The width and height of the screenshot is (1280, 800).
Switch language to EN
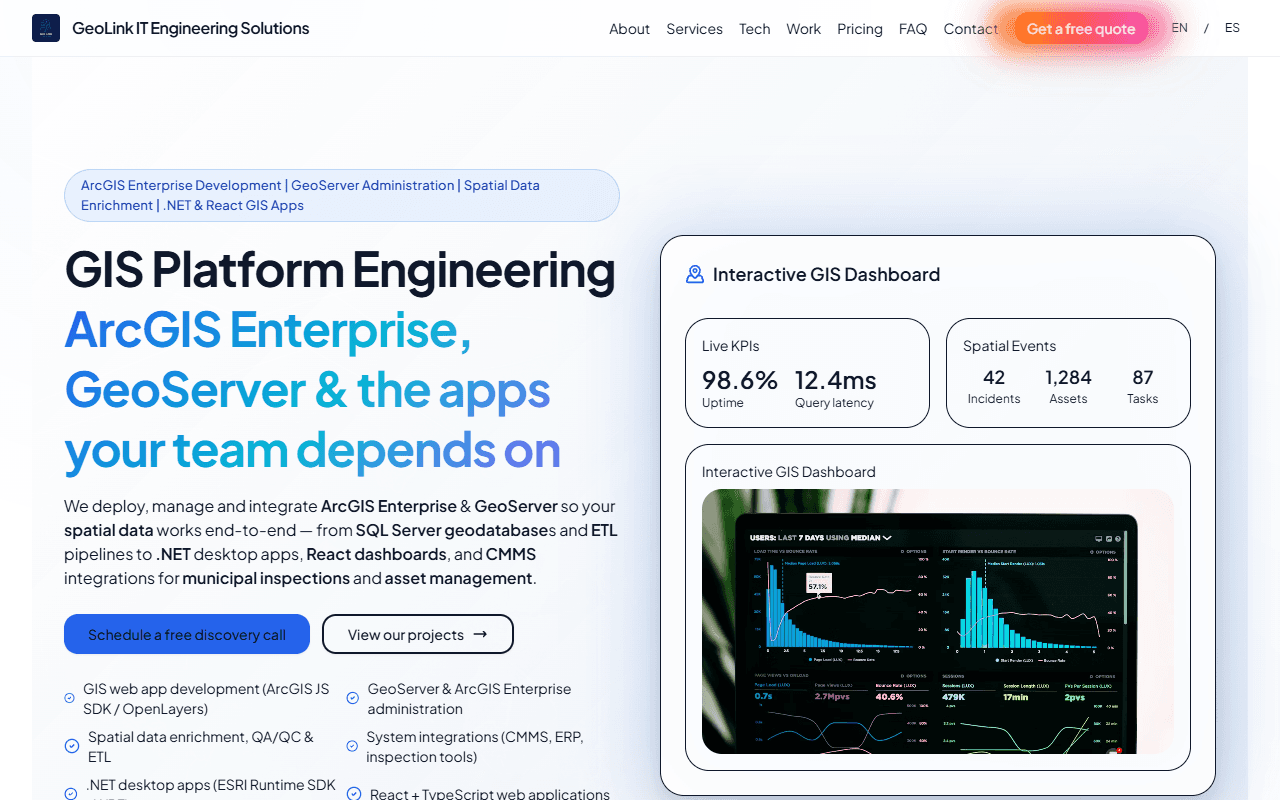click(x=1180, y=28)
